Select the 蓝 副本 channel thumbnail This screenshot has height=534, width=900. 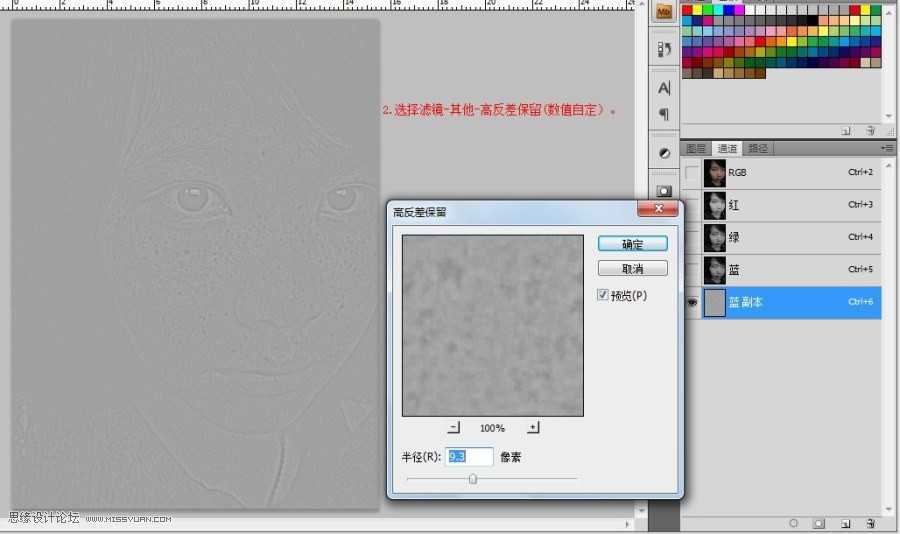[x=715, y=303]
